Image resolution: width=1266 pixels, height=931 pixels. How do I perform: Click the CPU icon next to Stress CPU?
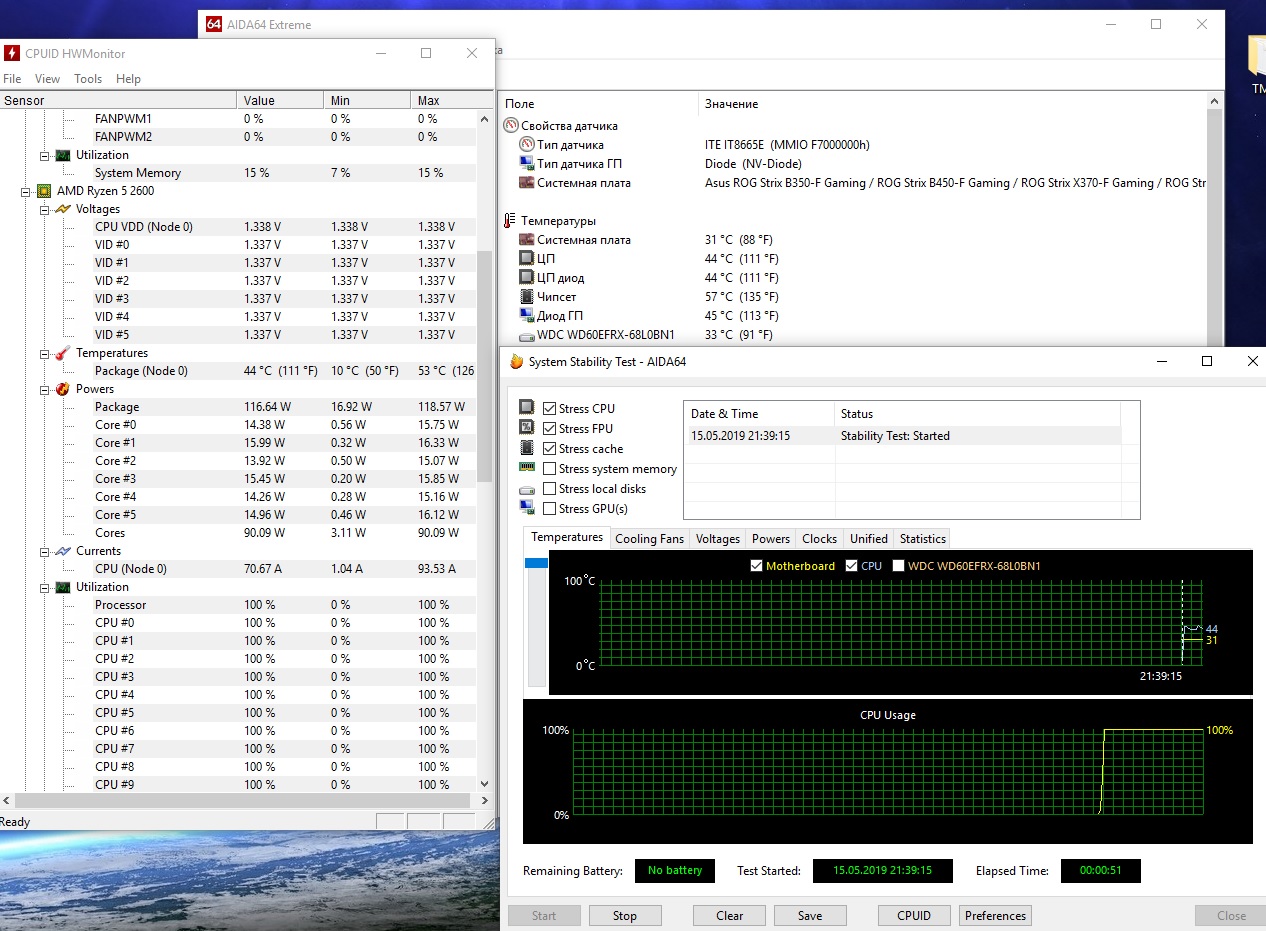click(x=527, y=408)
